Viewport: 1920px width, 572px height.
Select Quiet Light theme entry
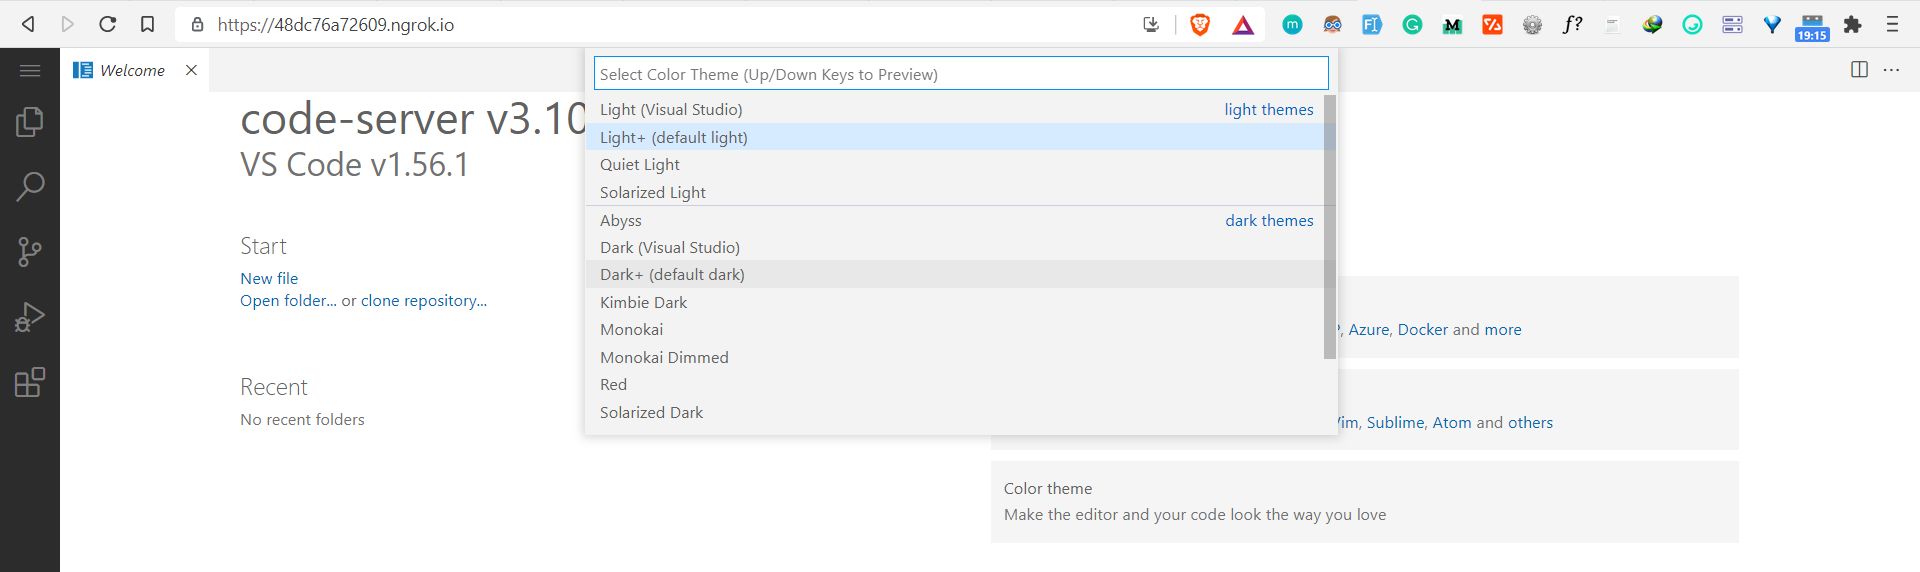click(x=640, y=164)
